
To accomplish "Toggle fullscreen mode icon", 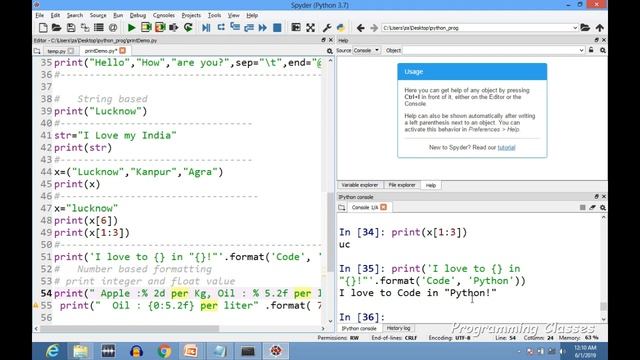I will [x=311, y=28].
